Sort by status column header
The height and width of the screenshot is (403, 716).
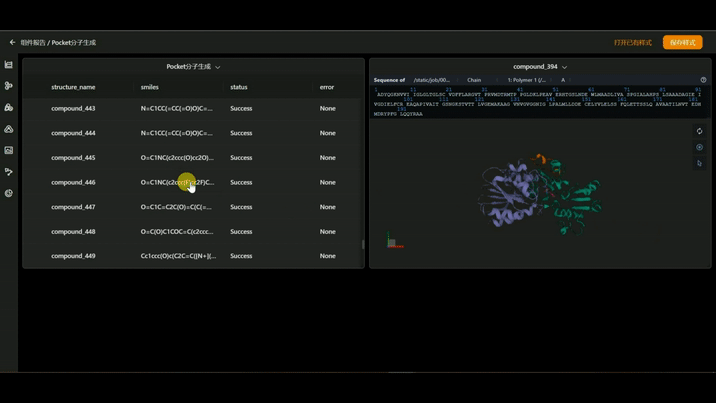coord(238,87)
